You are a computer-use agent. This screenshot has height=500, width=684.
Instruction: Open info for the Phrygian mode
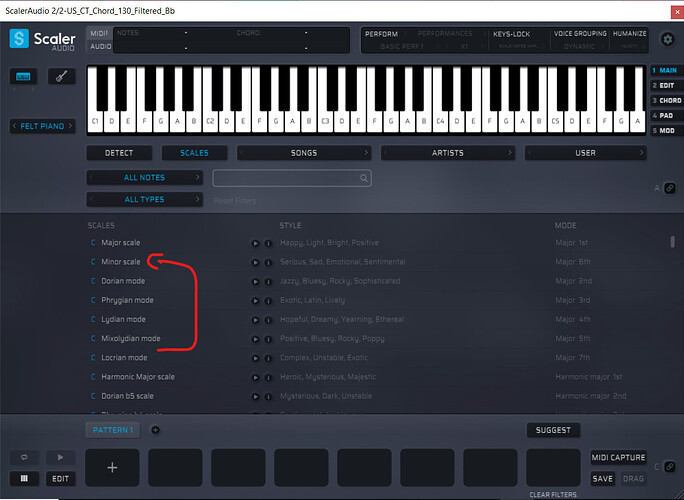click(x=268, y=301)
